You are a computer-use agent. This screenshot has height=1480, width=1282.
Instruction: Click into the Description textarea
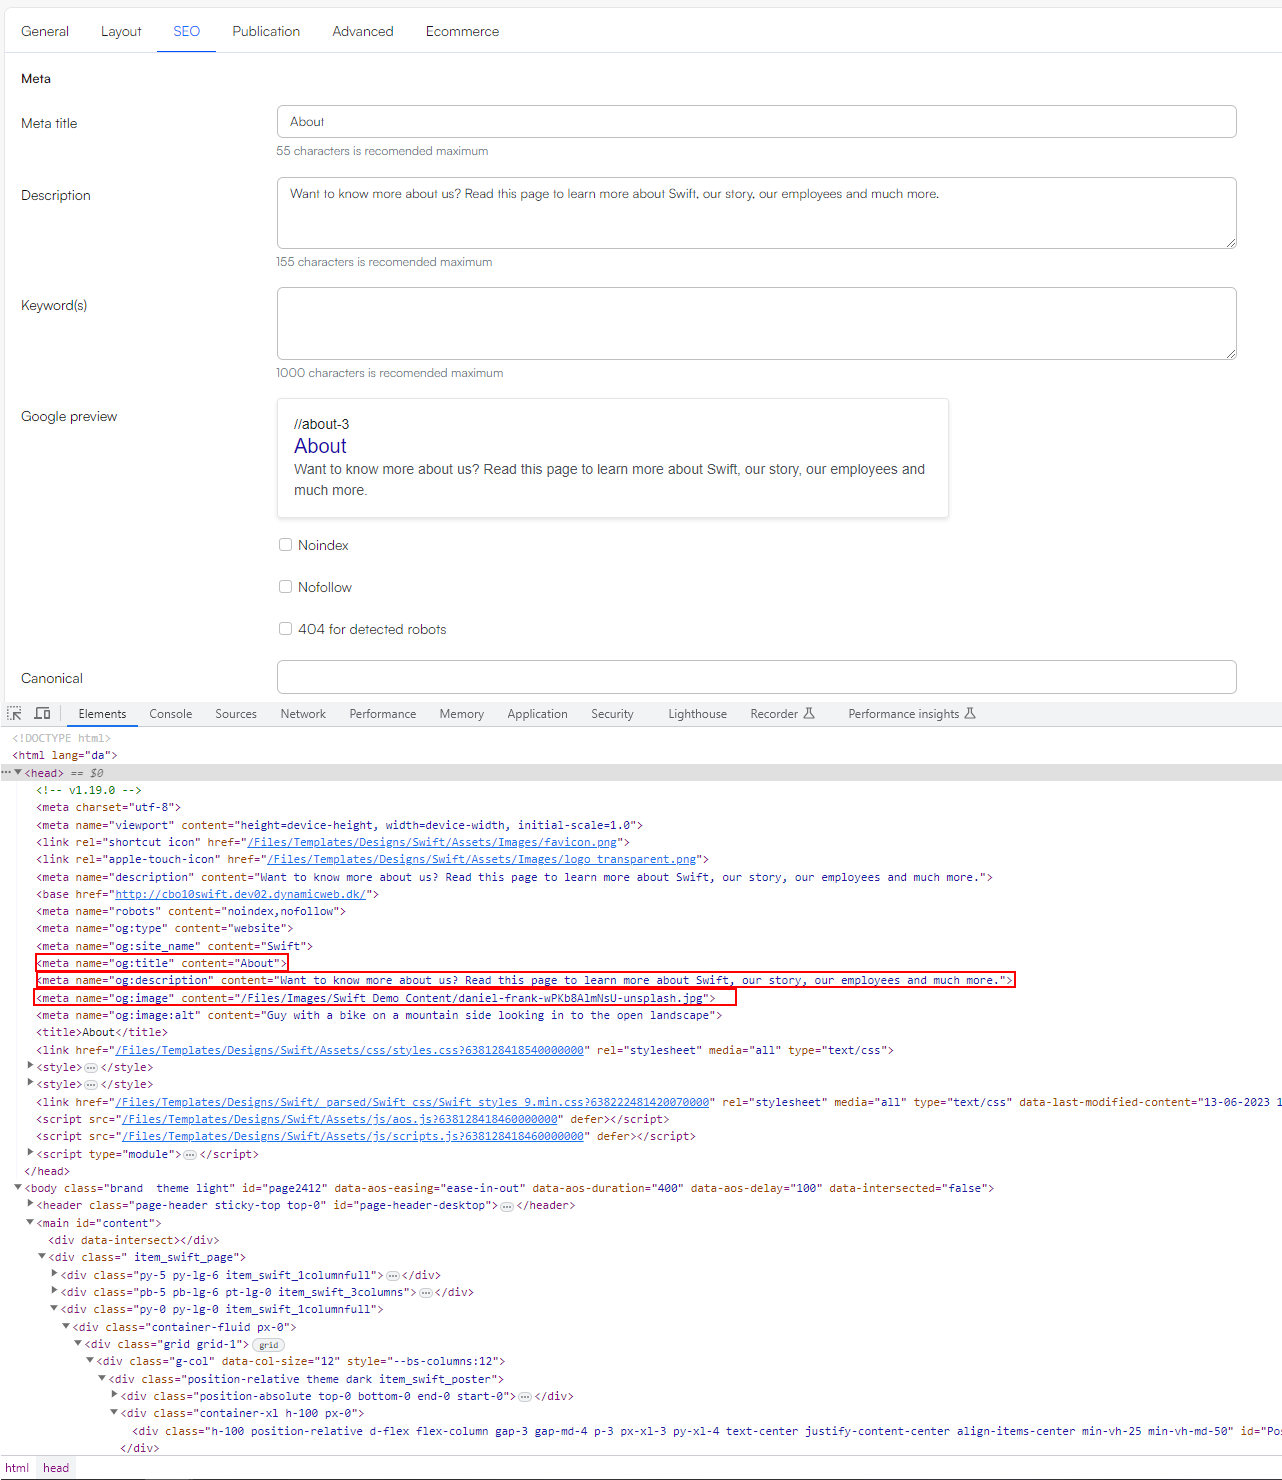pyautogui.click(x=756, y=213)
